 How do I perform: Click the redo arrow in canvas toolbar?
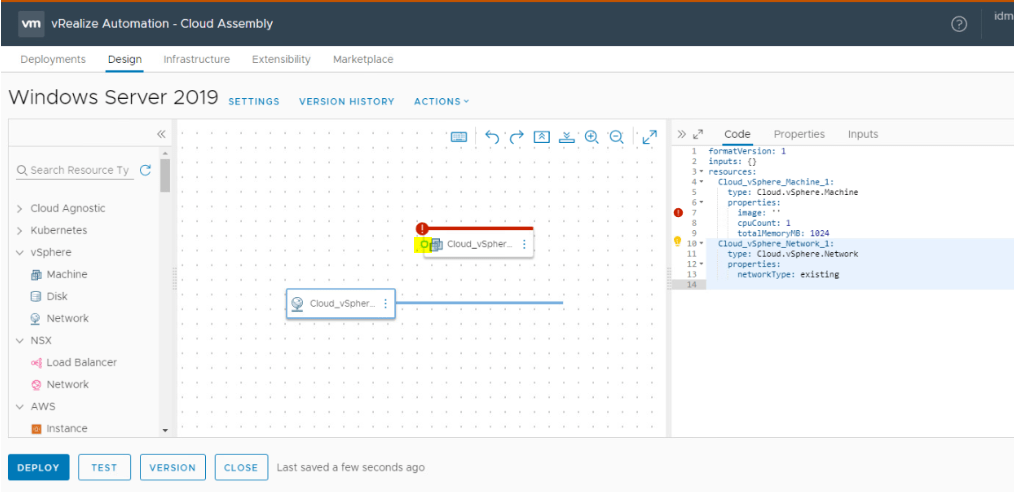coord(516,137)
